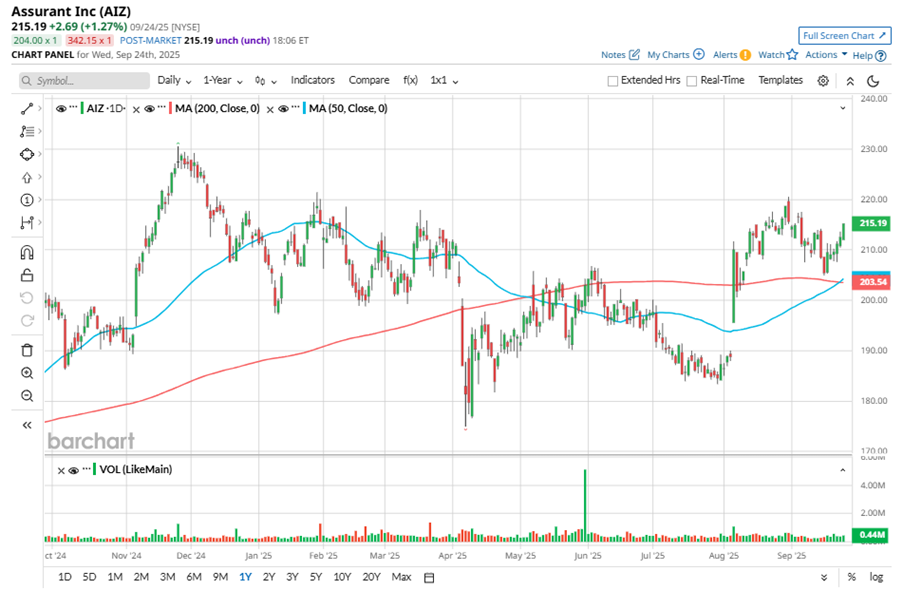The width and height of the screenshot is (903, 590).
Task: Open the 1-Year period dropdown
Action: [223, 81]
